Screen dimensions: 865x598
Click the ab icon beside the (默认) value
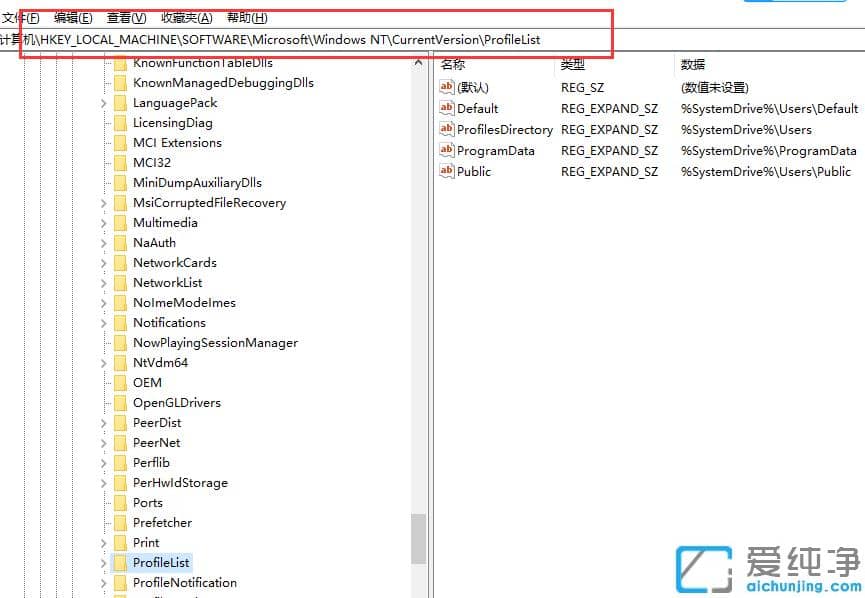pos(447,87)
